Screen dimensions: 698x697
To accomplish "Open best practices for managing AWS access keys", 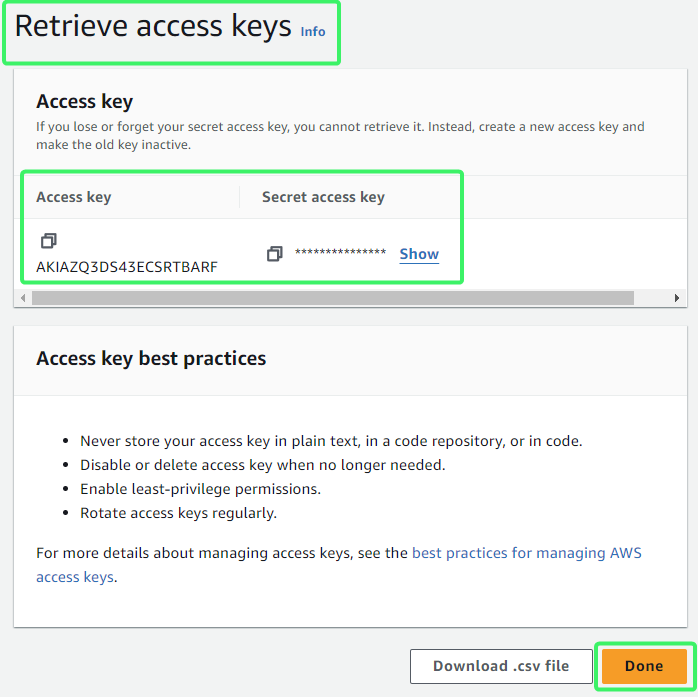I will coord(338,565).
